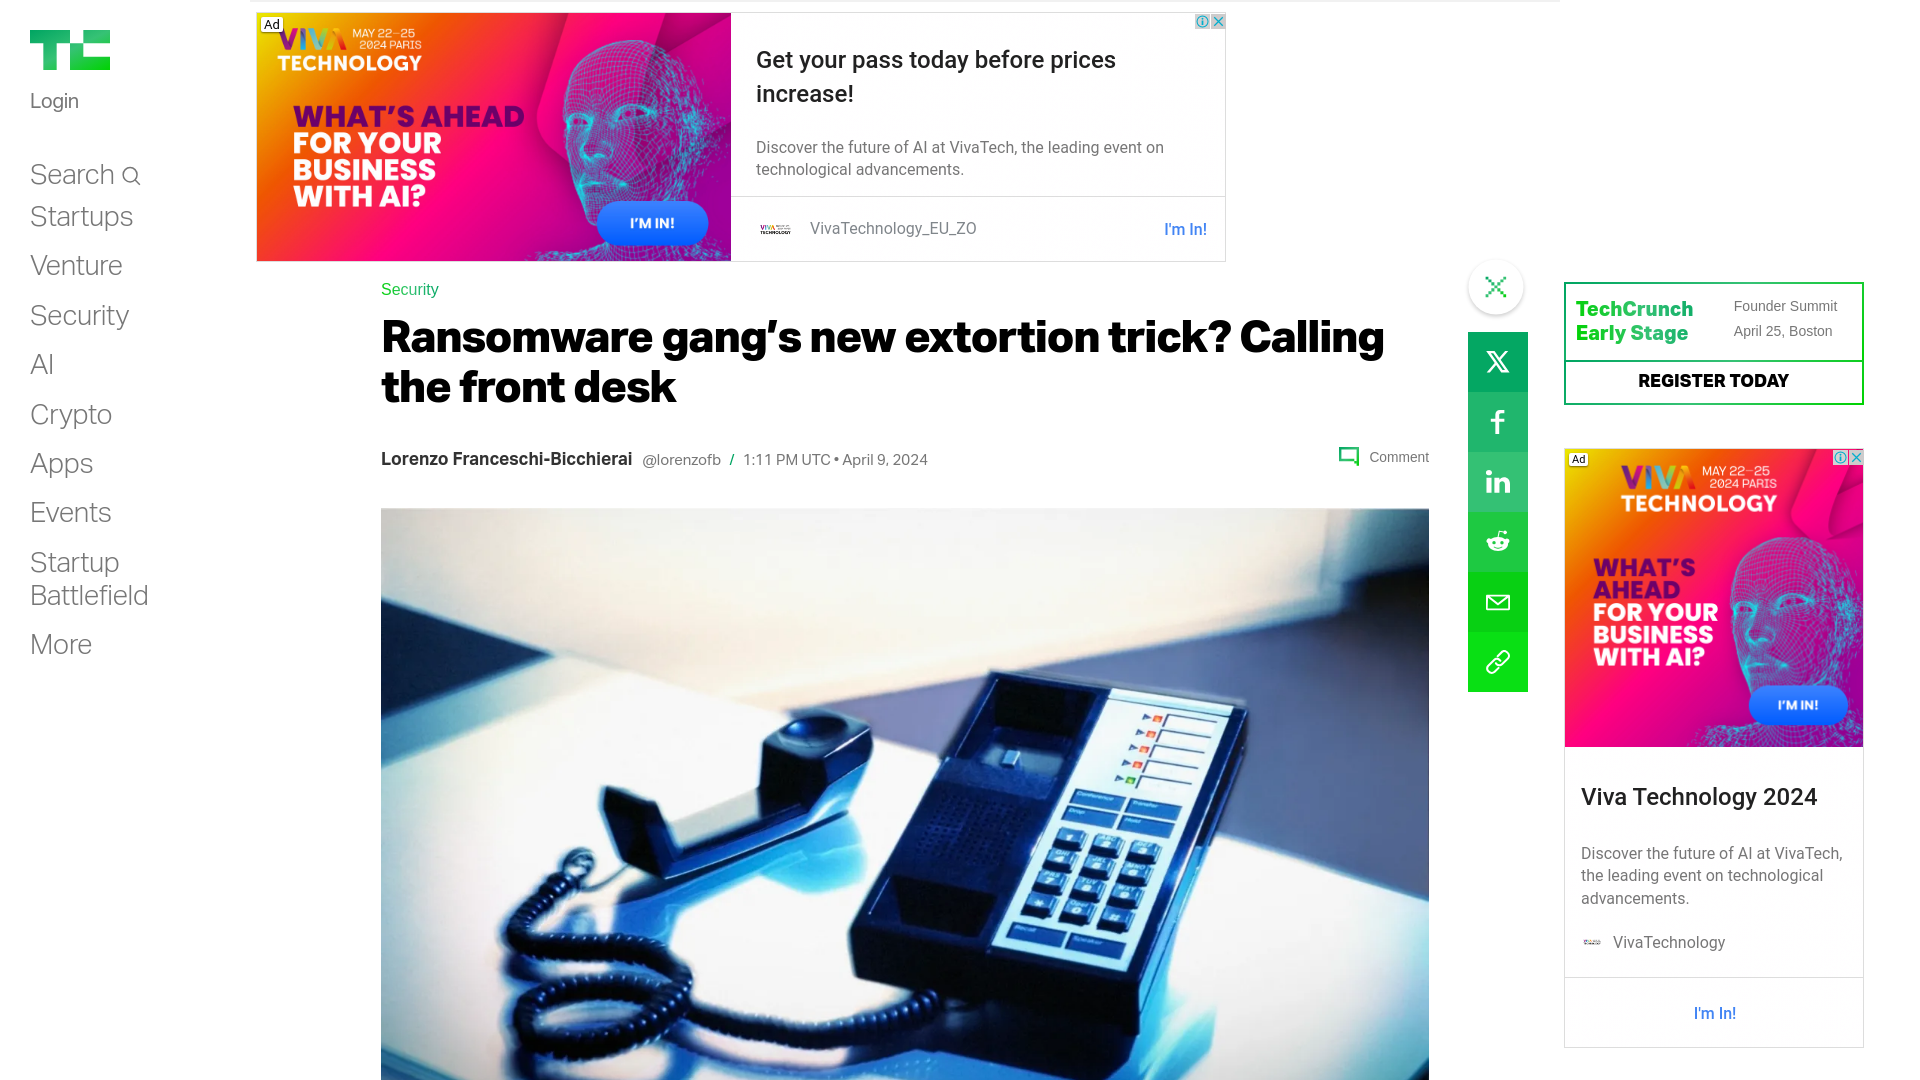Click the email share icon

(x=1497, y=601)
